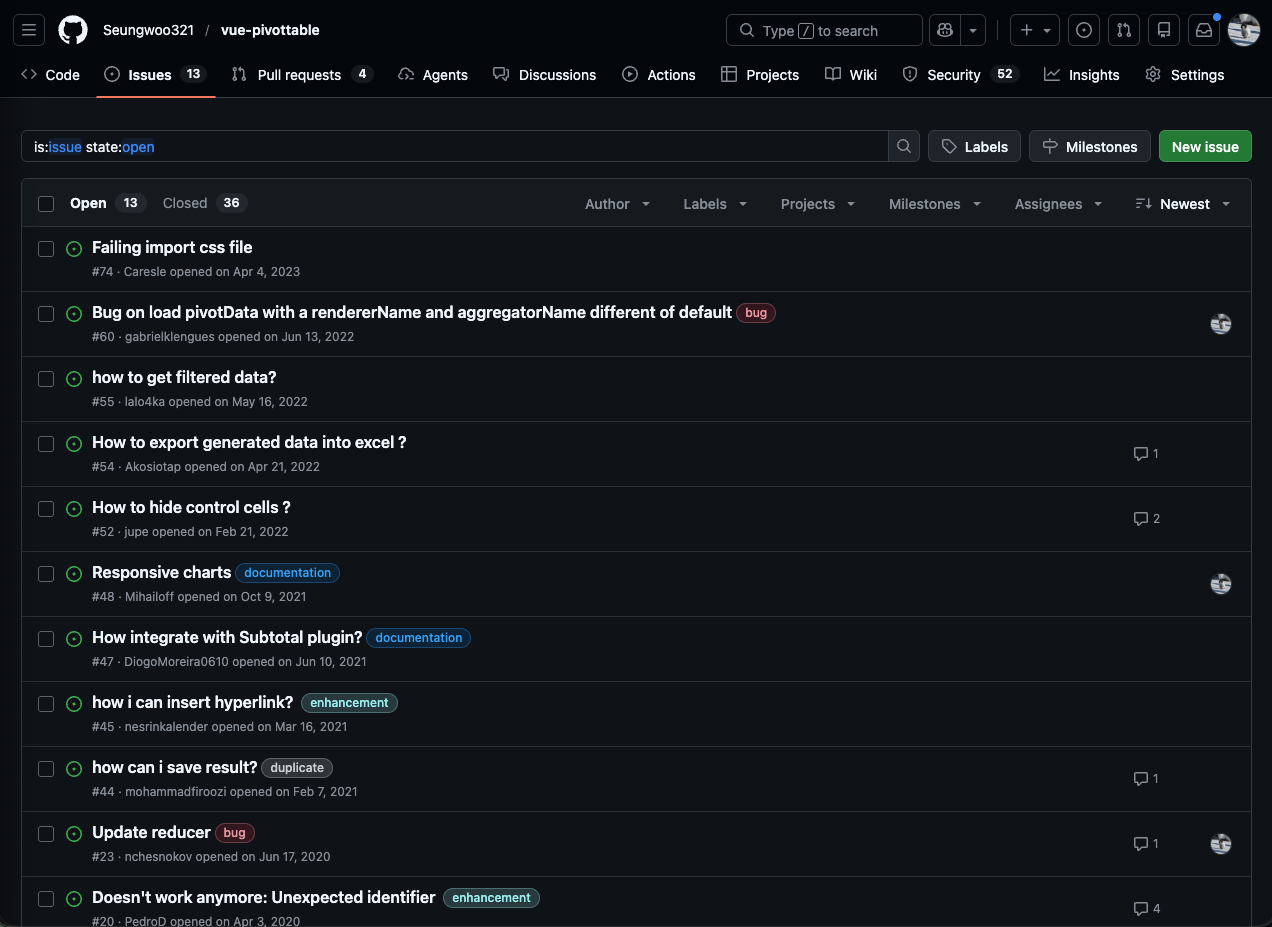Check the select-all issues checkbox
This screenshot has height=927, width=1272.
[45, 203]
